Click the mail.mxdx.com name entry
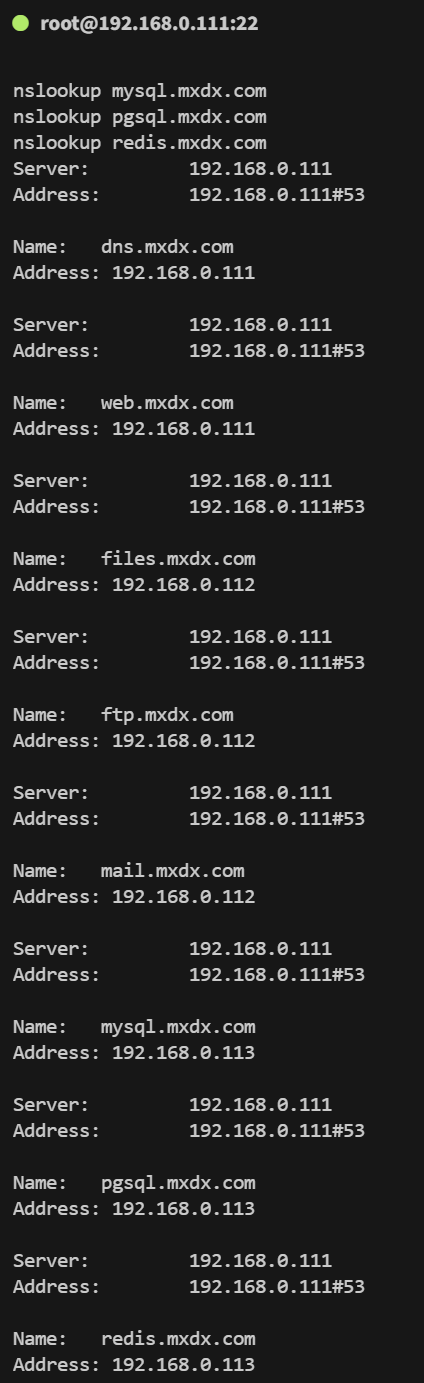This screenshot has width=424, height=1383. [173, 871]
